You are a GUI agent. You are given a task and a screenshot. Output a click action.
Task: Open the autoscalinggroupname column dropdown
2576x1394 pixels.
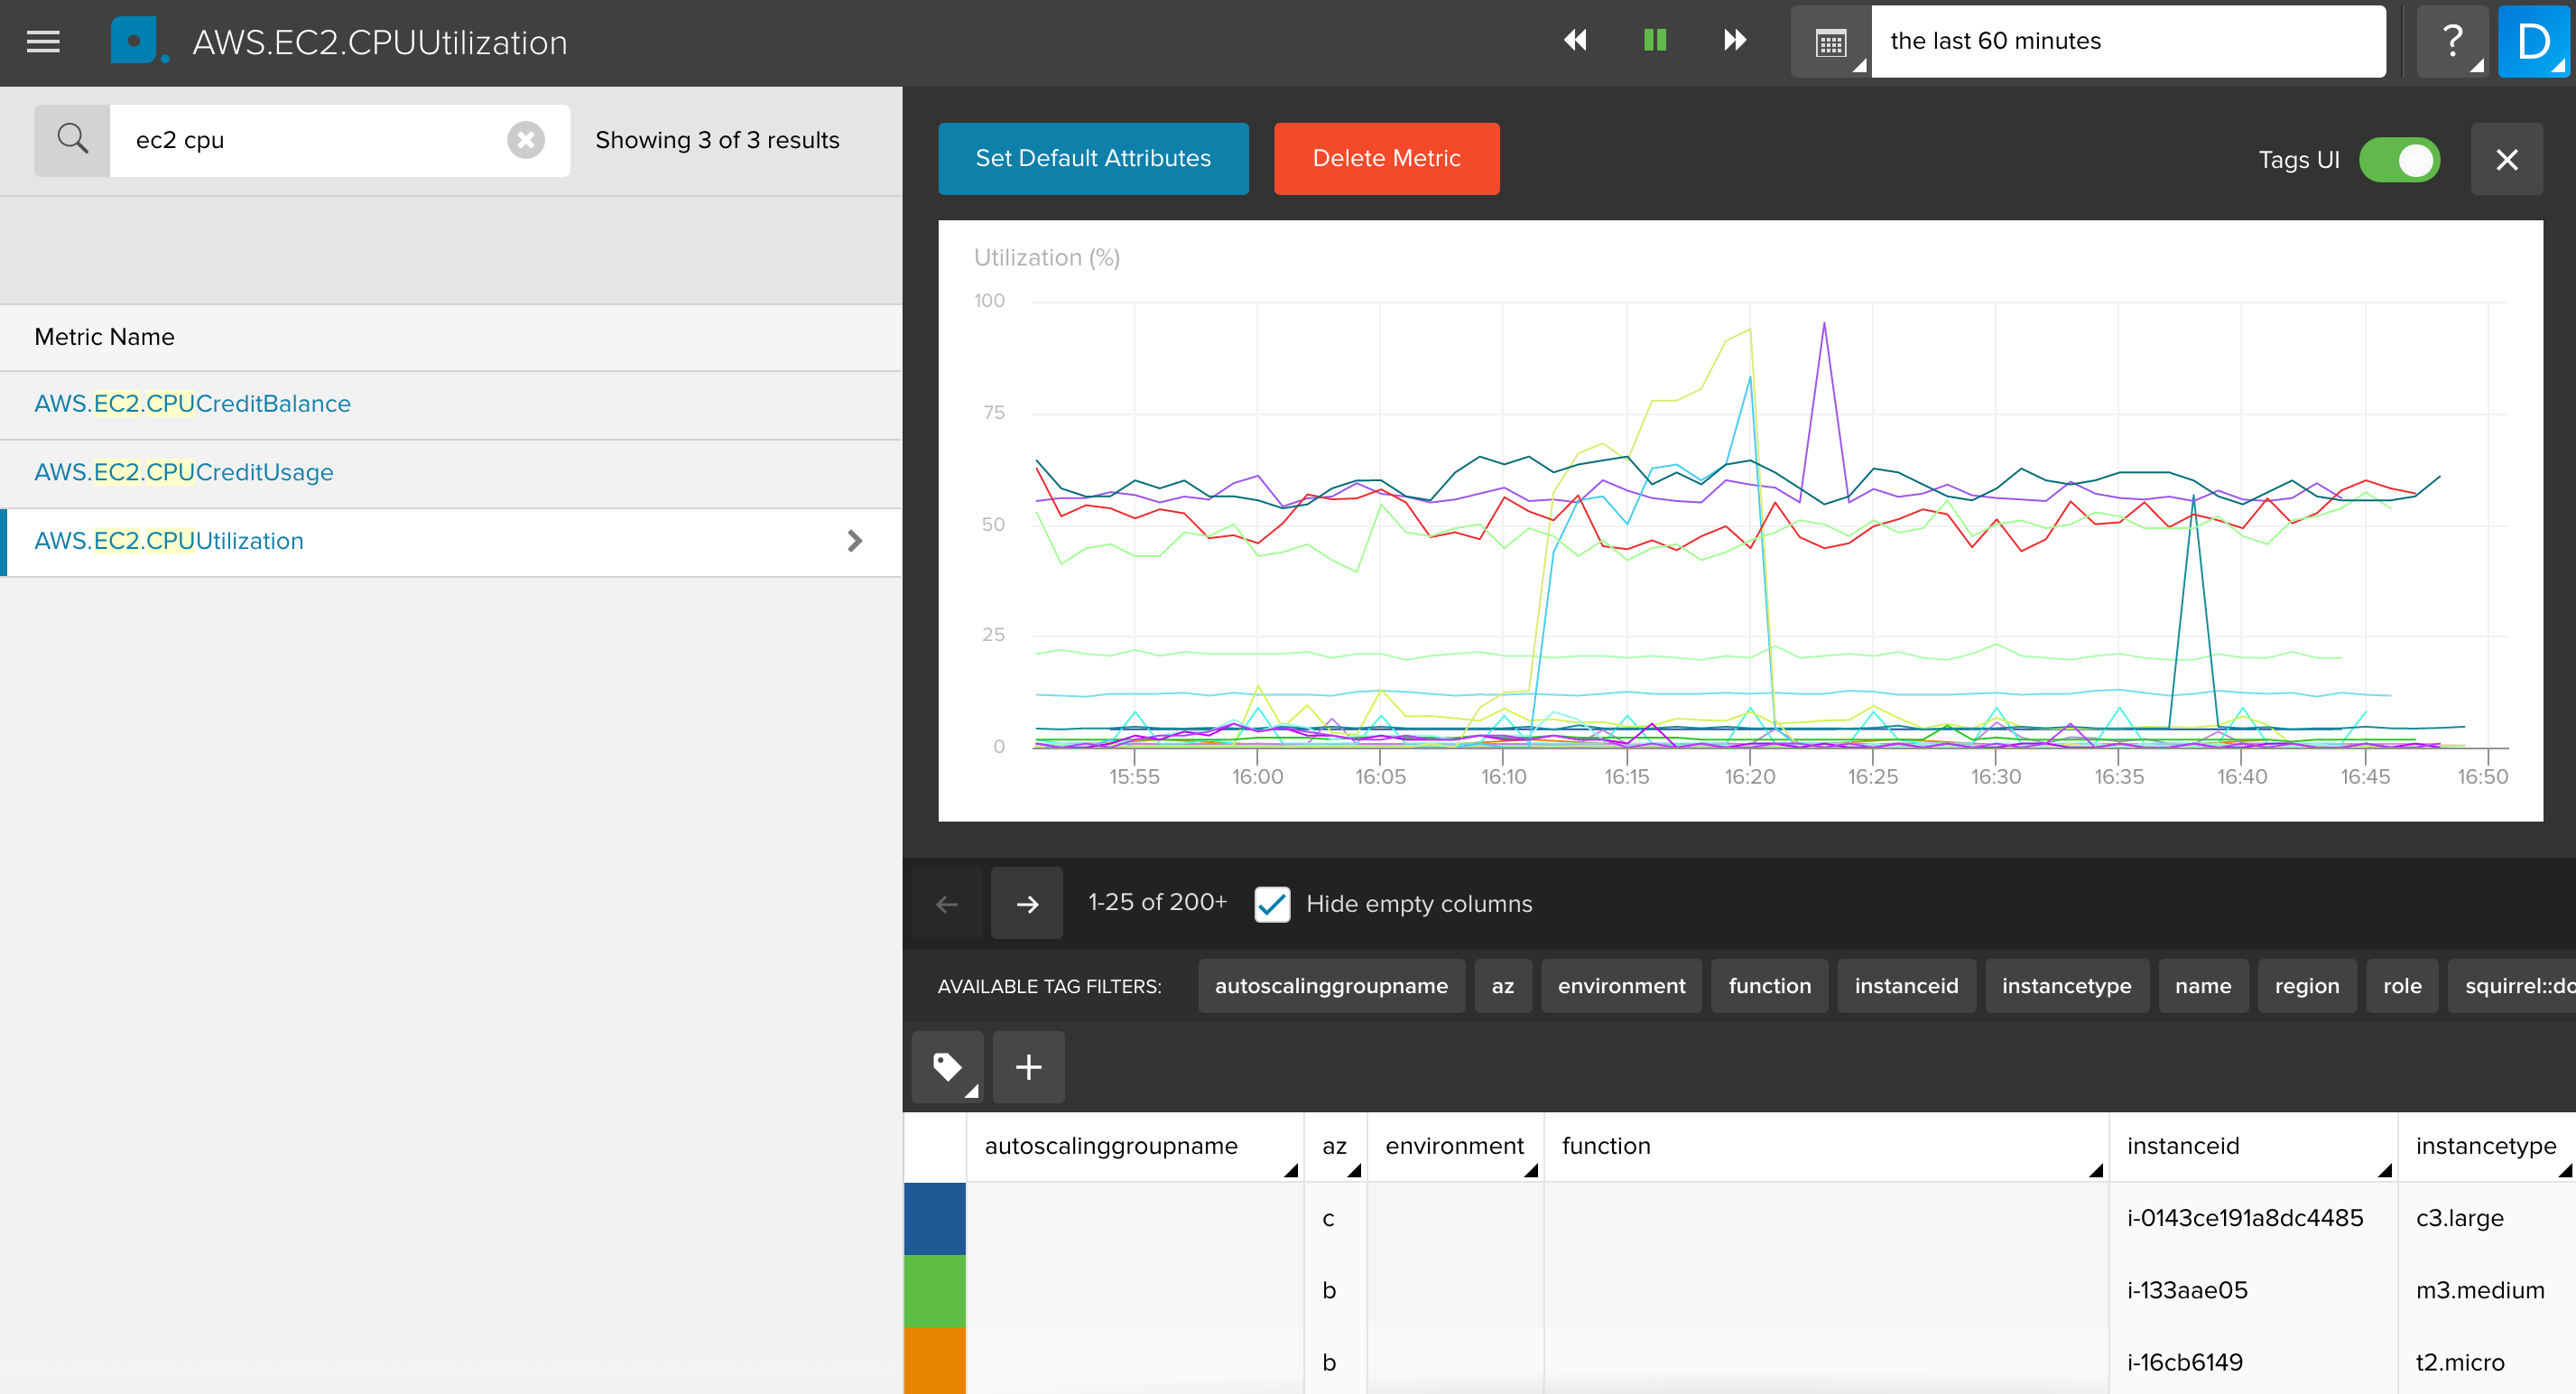1290,1169
